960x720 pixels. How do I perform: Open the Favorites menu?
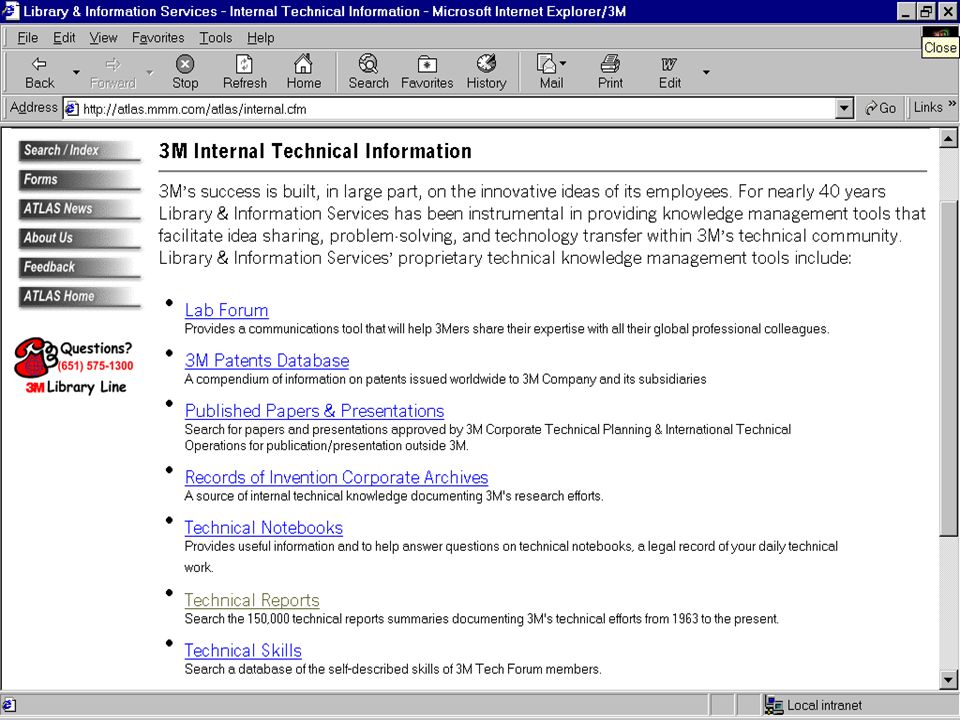point(158,38)
